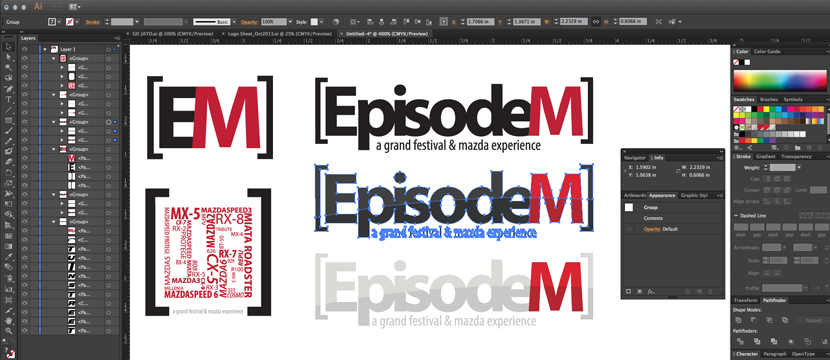Click the Pen tool icon
Image resolution: width=830 pixels, height=360 pixels.
(x=8, y=88)
